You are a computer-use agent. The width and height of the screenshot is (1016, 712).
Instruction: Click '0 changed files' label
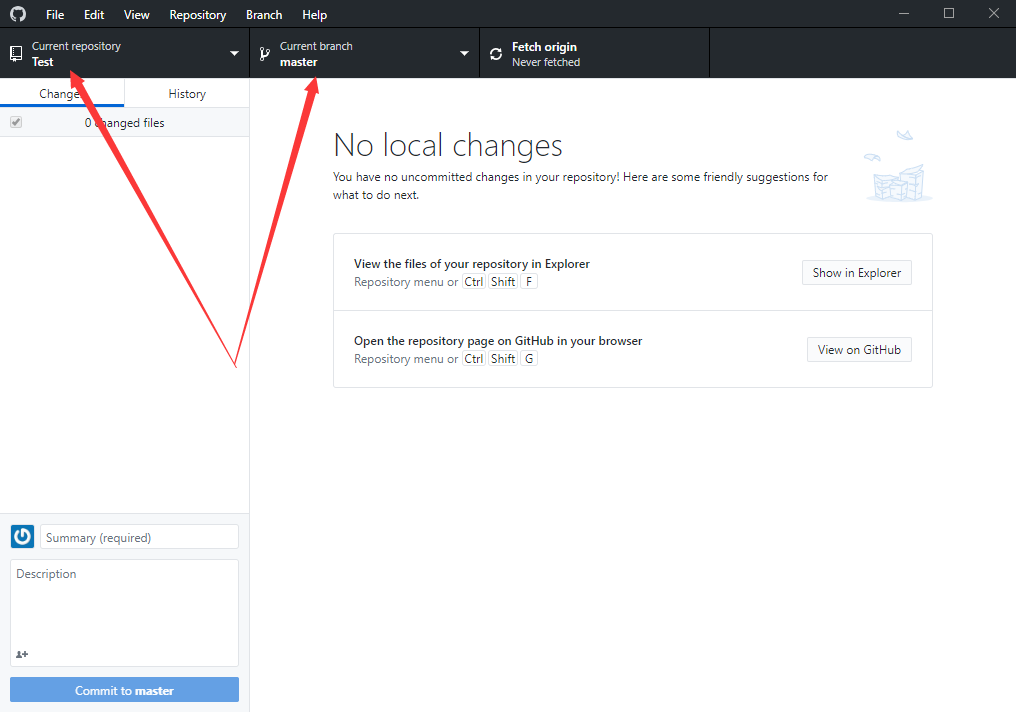124,122
